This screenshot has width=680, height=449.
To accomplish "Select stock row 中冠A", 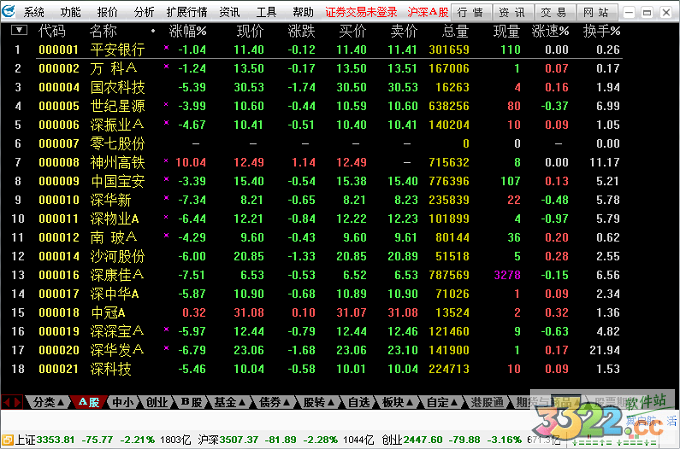I will [317, 312].
